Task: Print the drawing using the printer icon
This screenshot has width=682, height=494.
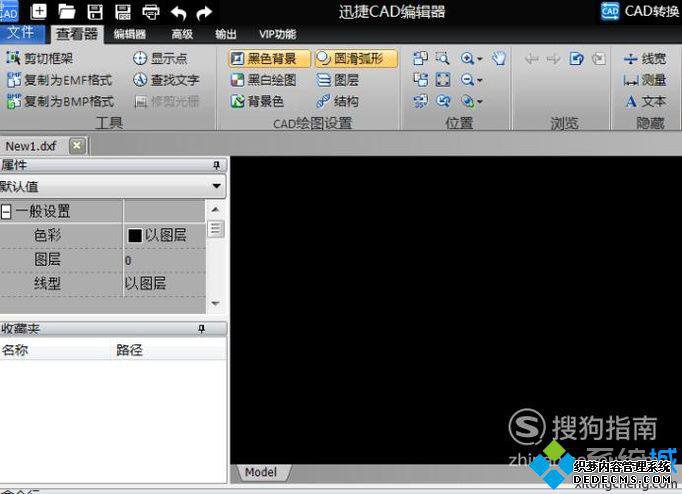Action: (x=150, y=12)
